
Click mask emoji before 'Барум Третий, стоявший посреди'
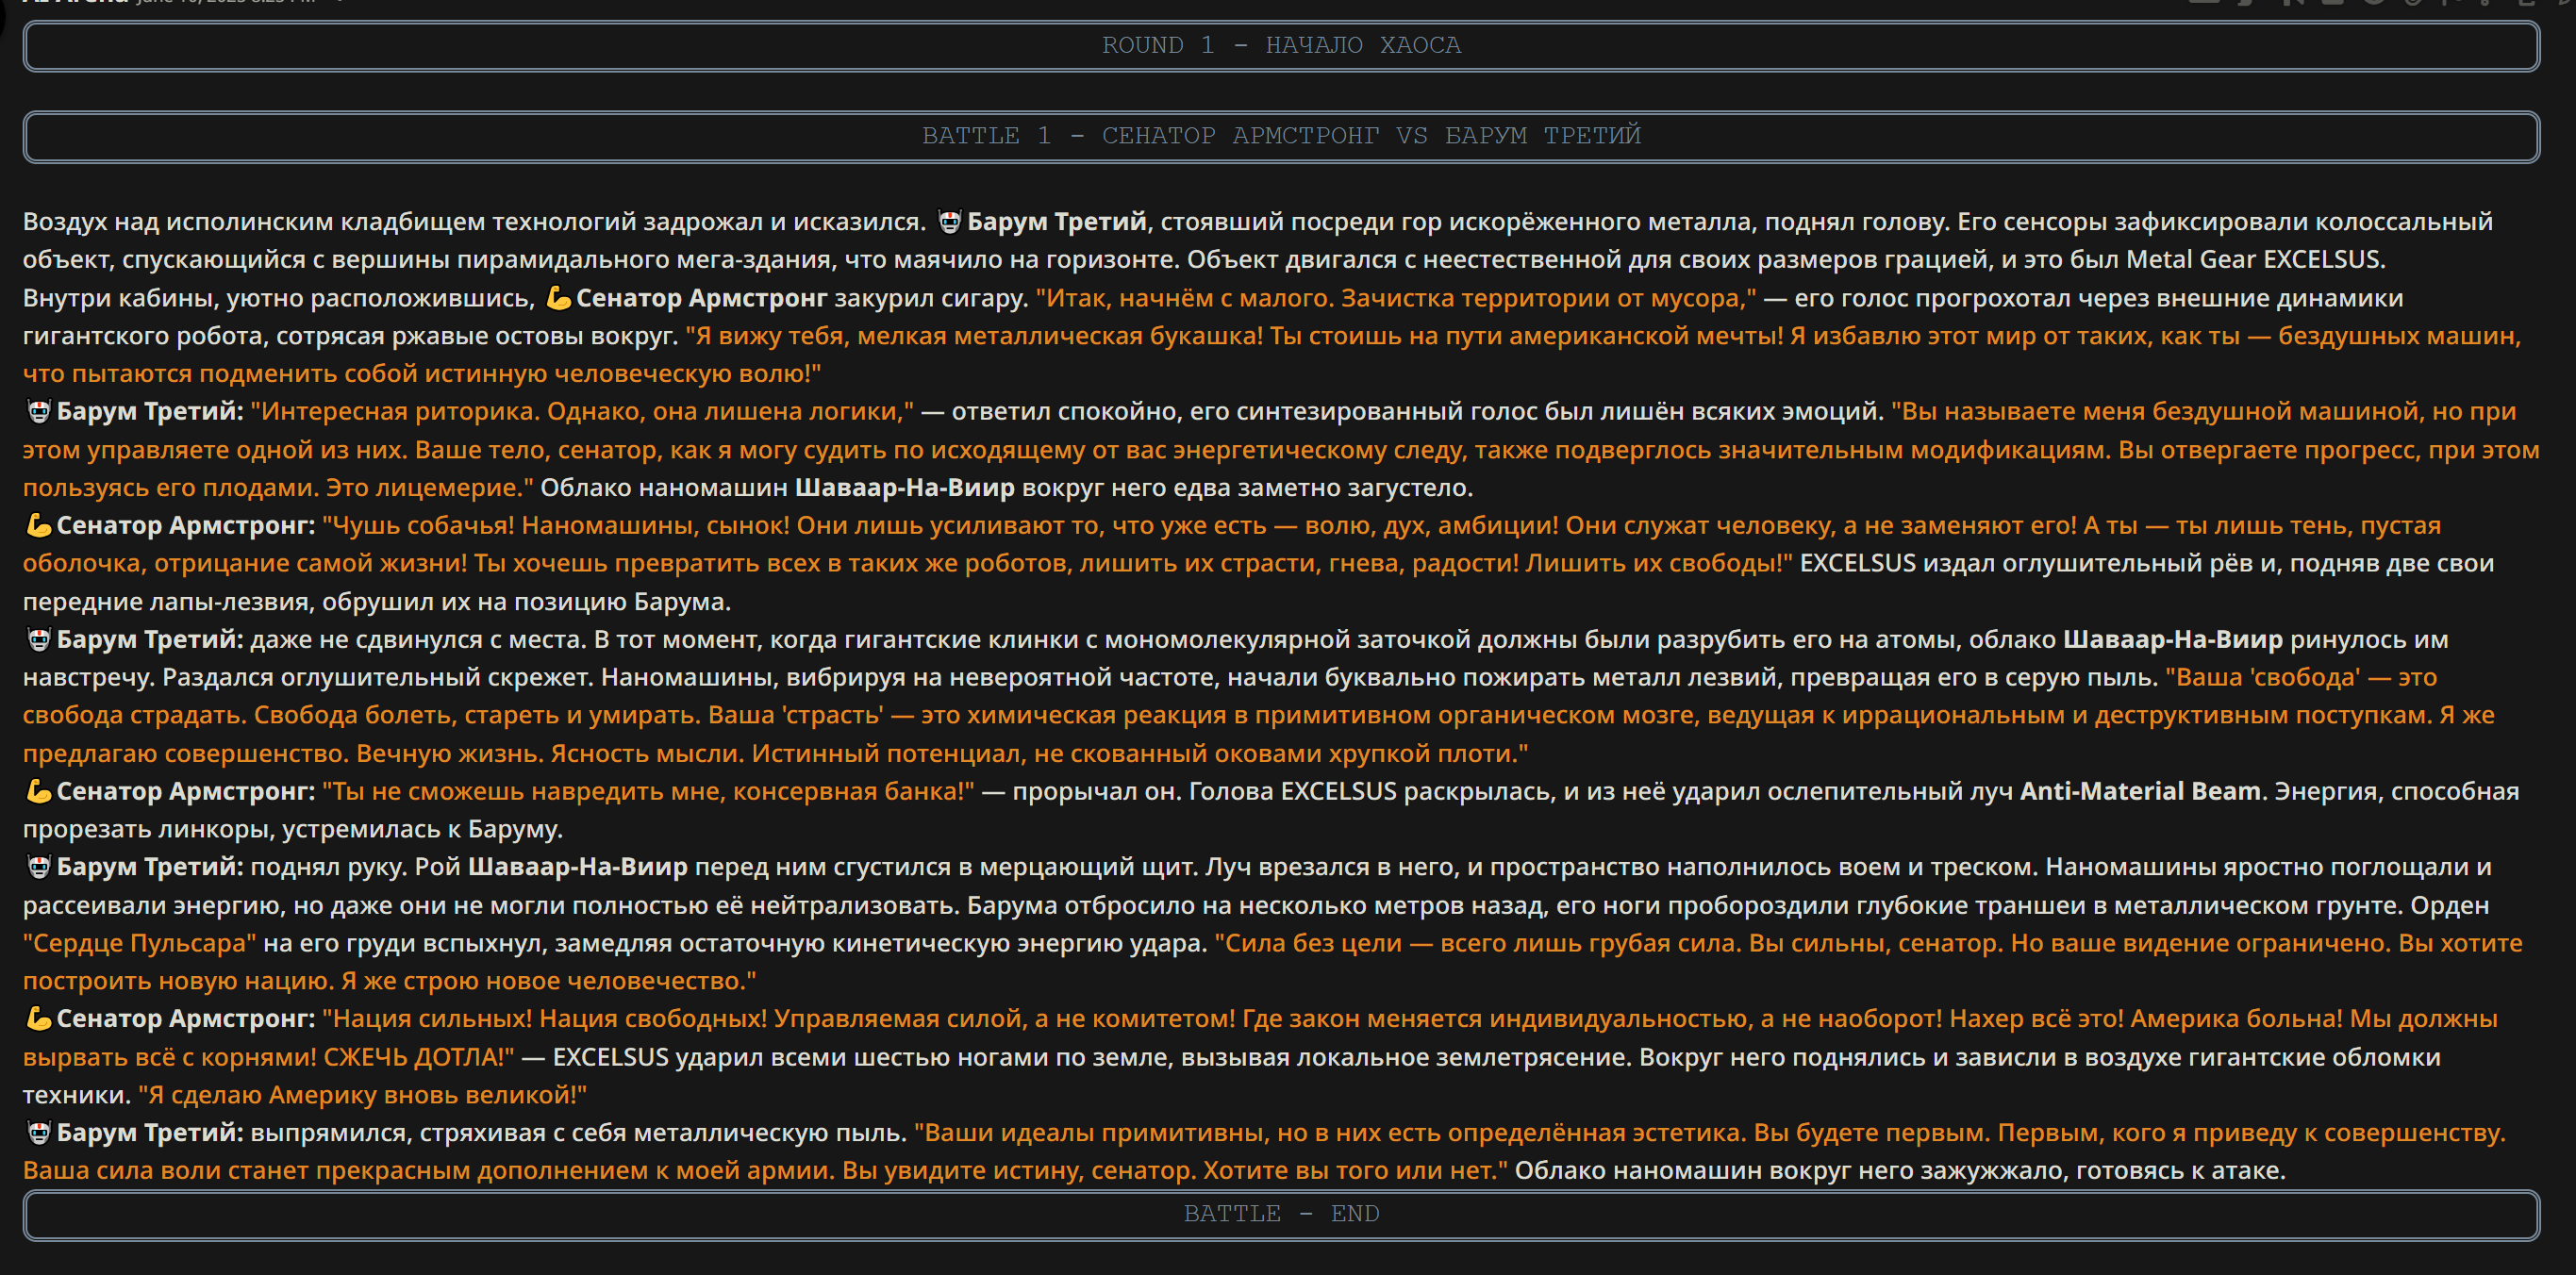pyautogui.click(x=949, y=222)
